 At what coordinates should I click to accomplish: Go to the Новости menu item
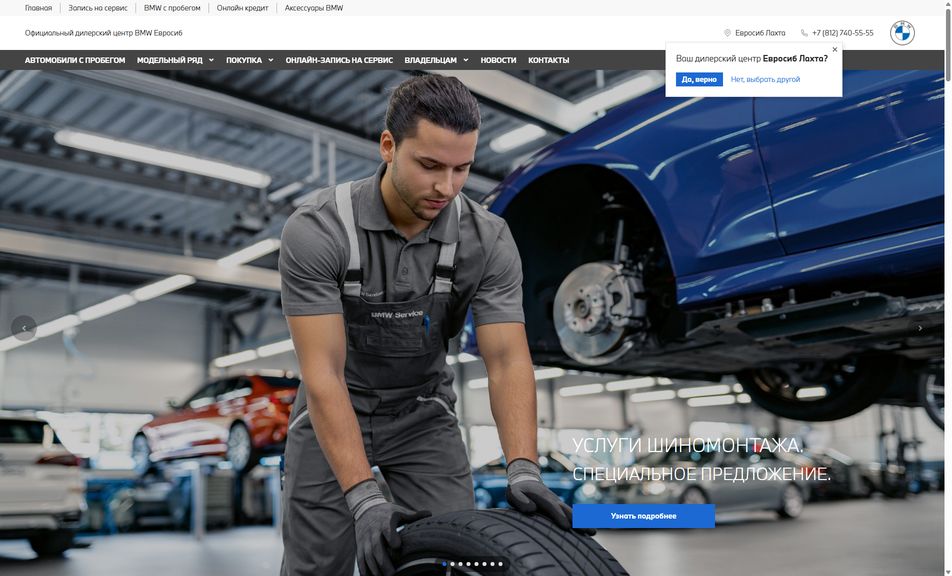tap(498, 60)
